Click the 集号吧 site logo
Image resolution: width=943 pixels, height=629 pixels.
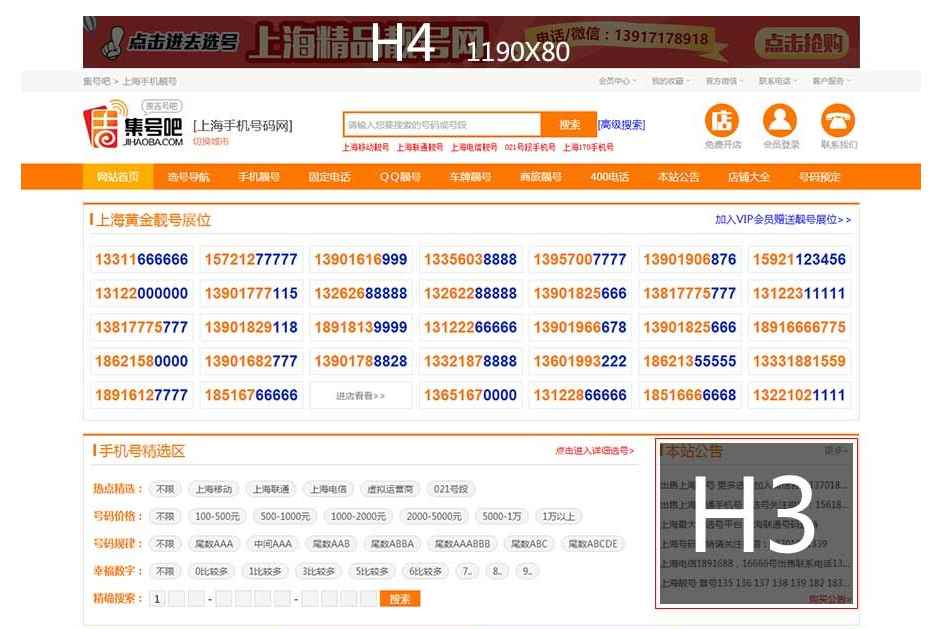133,124
